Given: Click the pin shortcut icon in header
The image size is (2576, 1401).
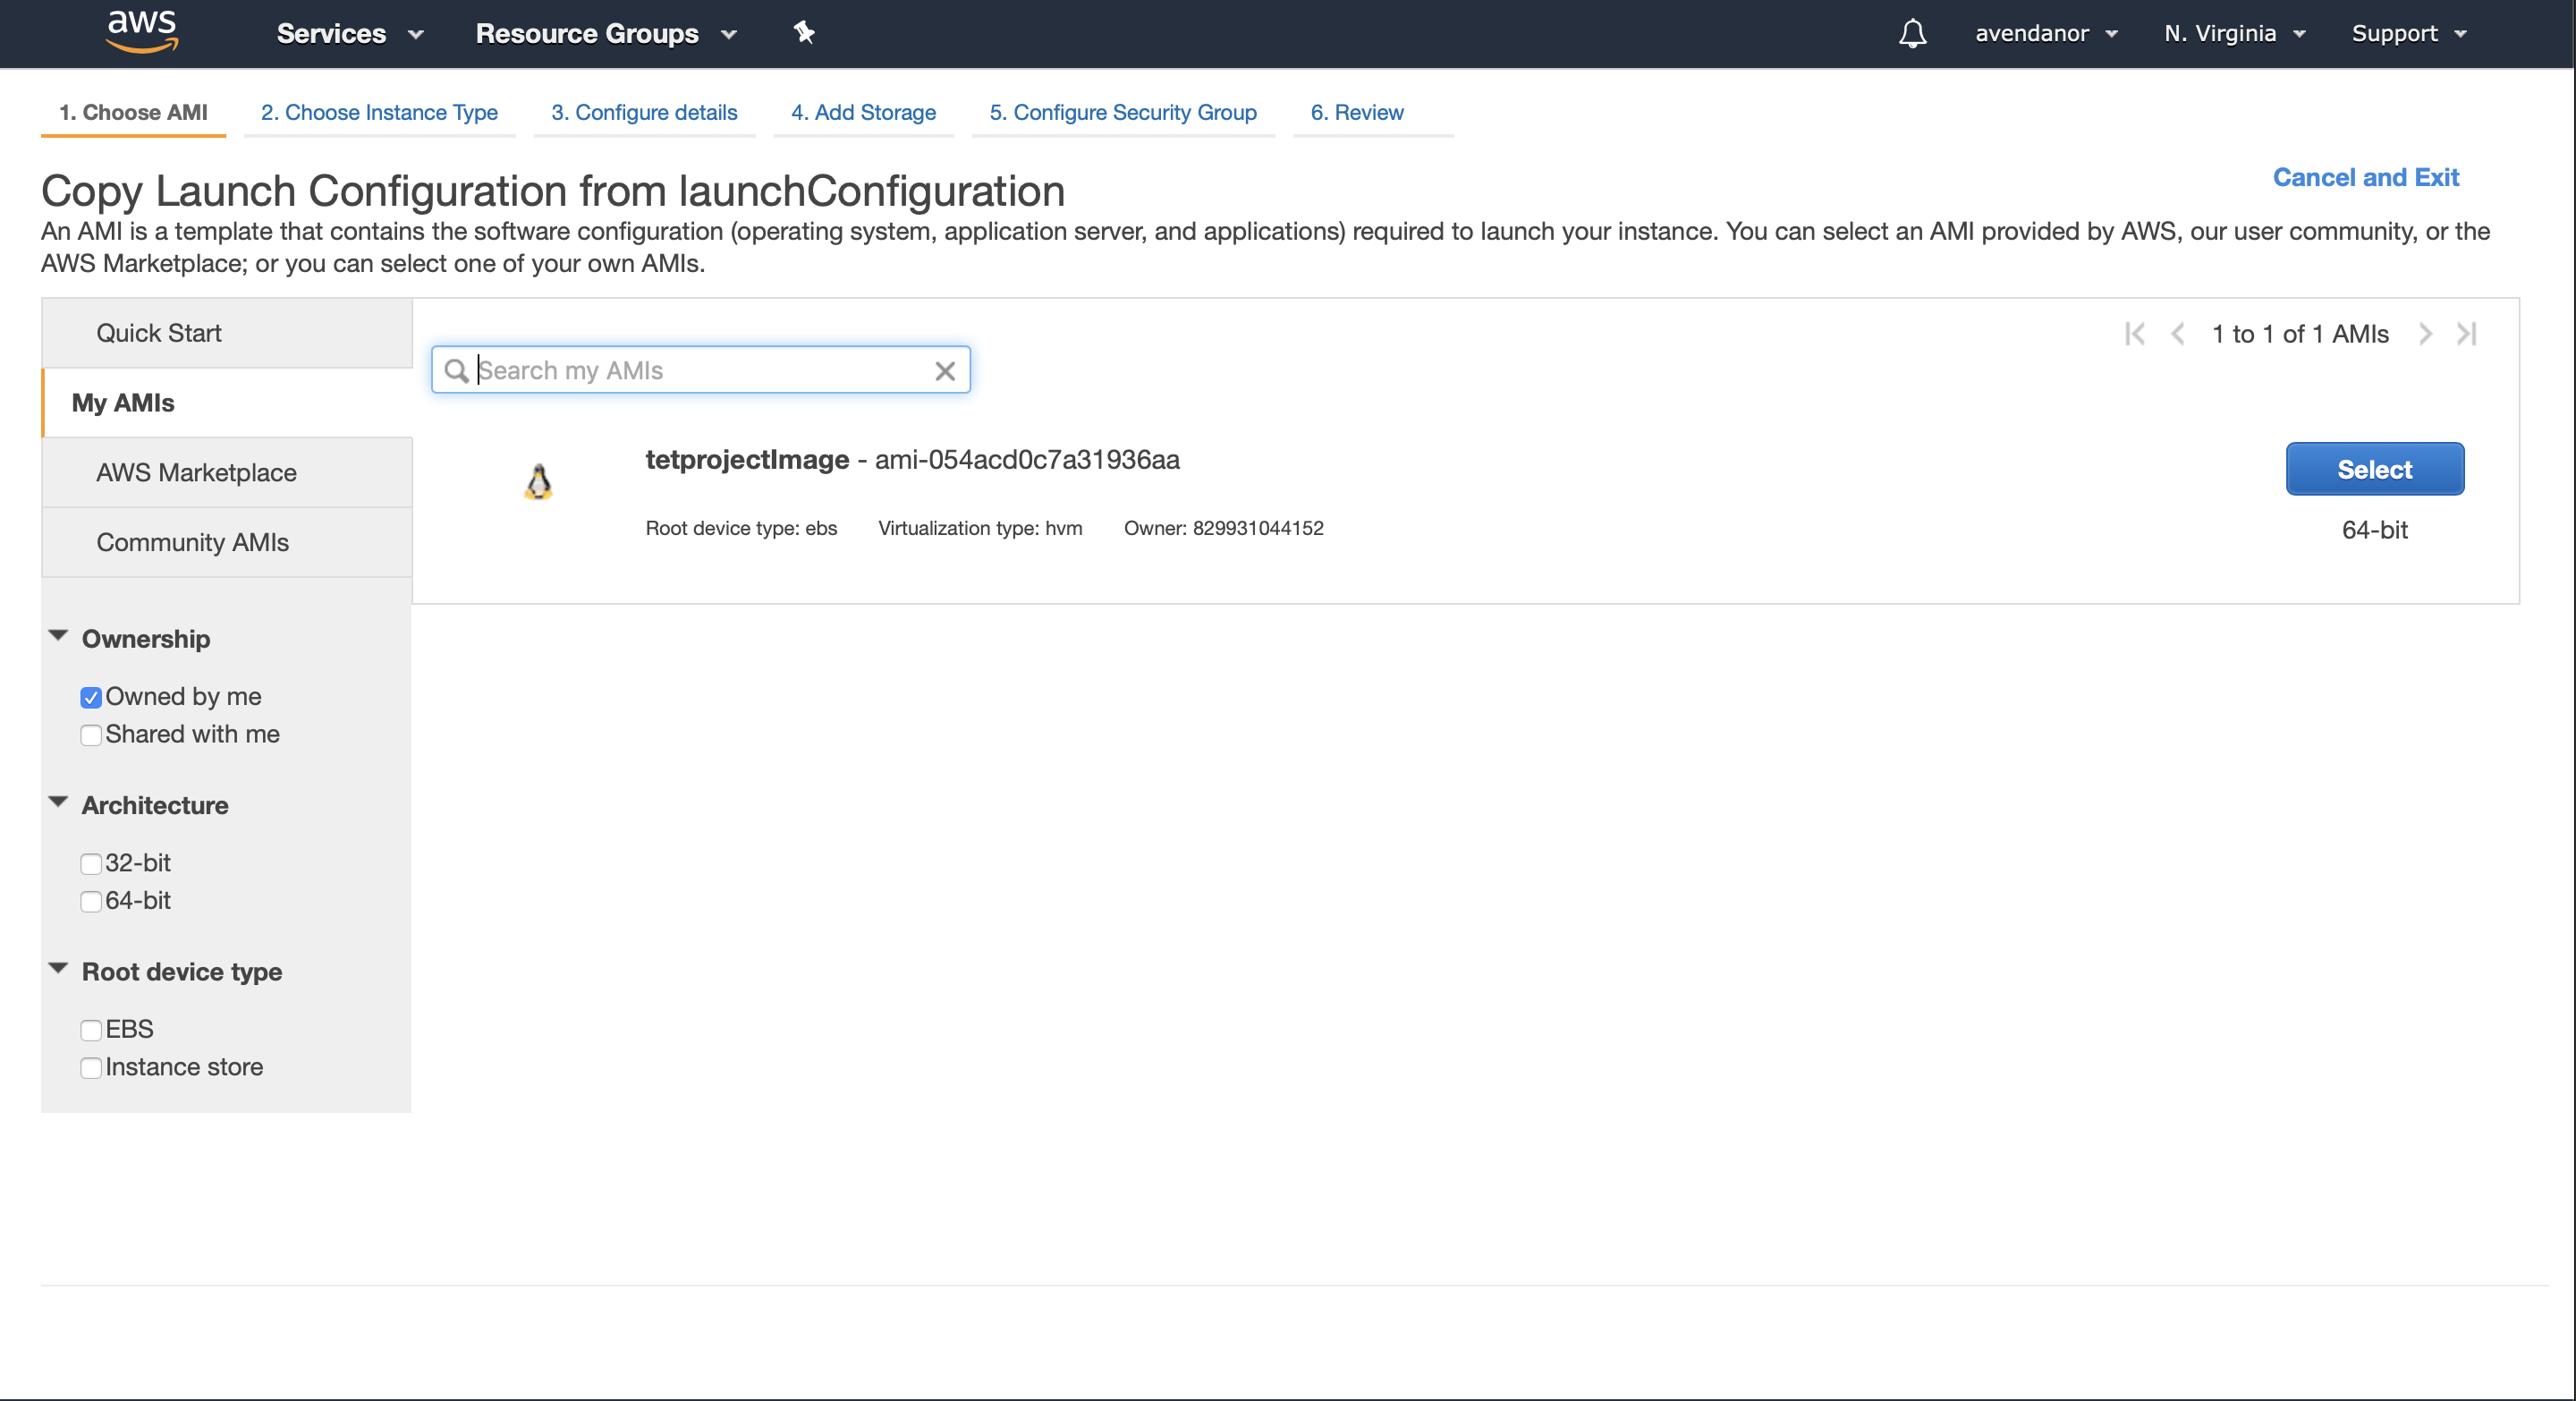Looking at the screenshot, I should pyautogui.click(x=804, y=33).
